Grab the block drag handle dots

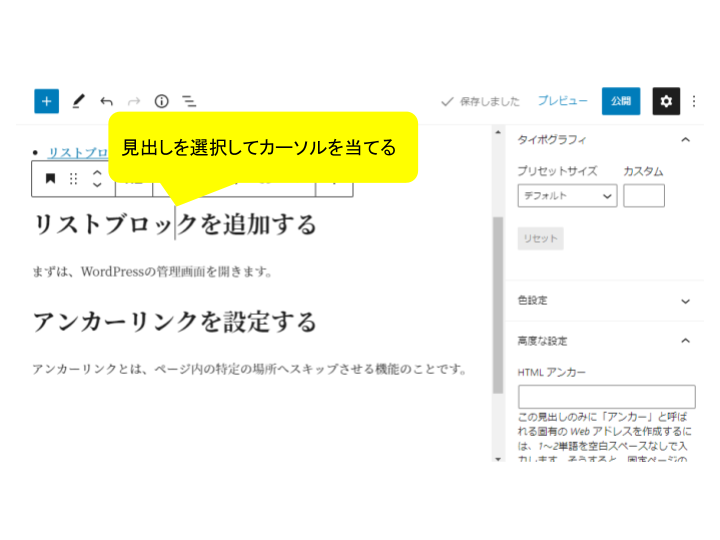73,179
